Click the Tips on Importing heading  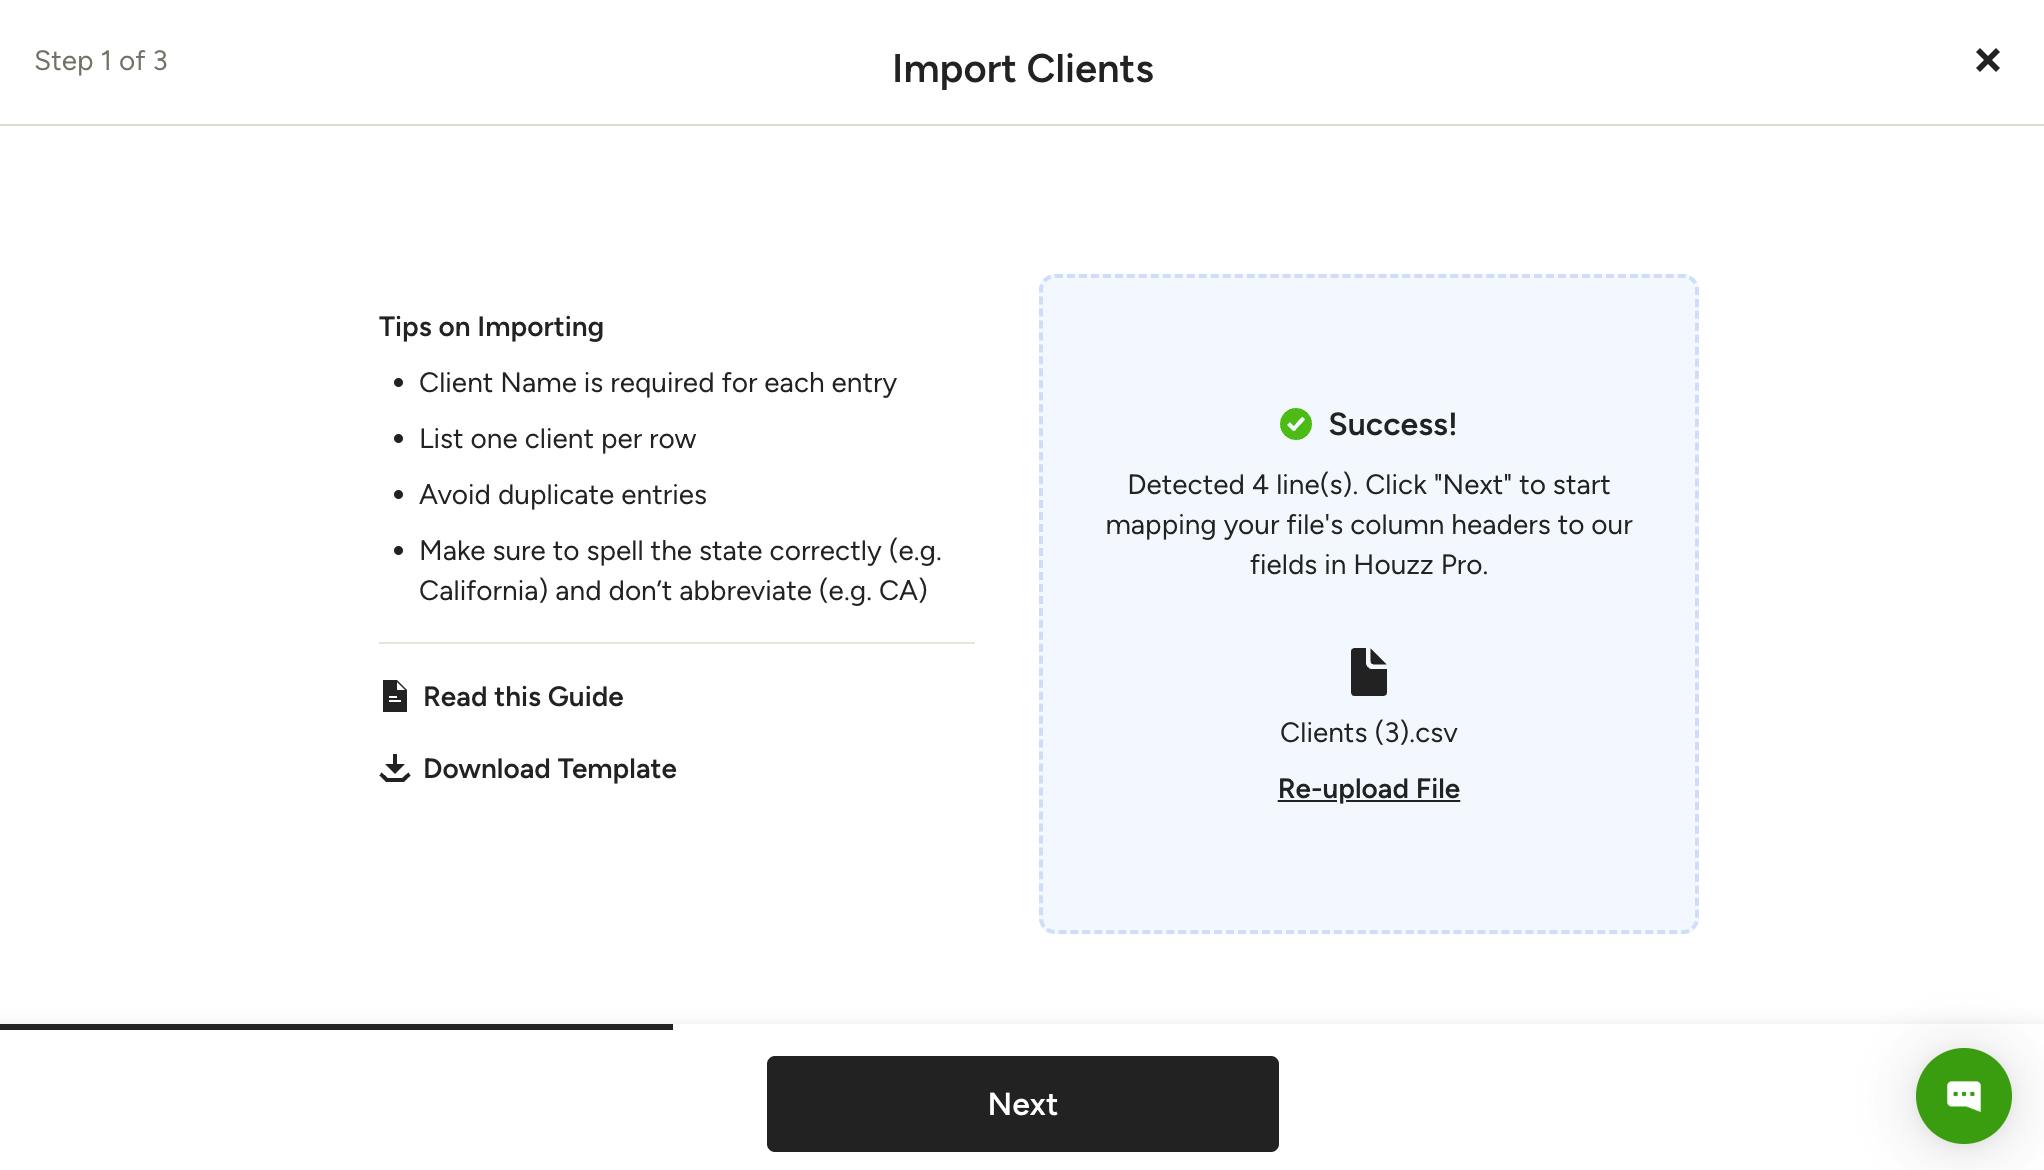[491, 327]
